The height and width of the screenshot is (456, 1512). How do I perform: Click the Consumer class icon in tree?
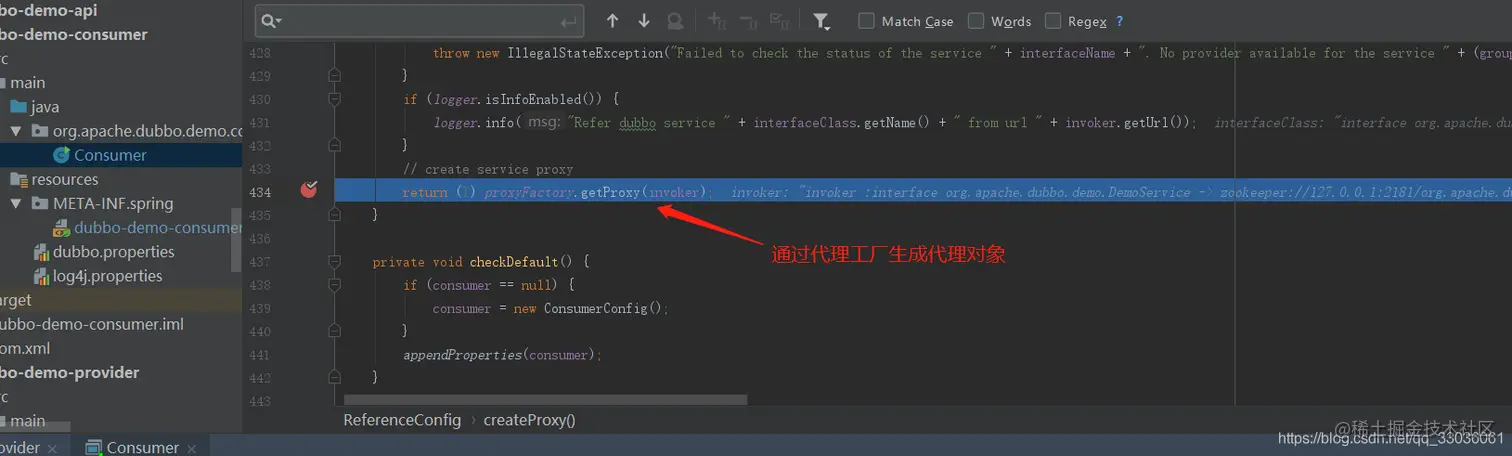[x=61, y=155]
